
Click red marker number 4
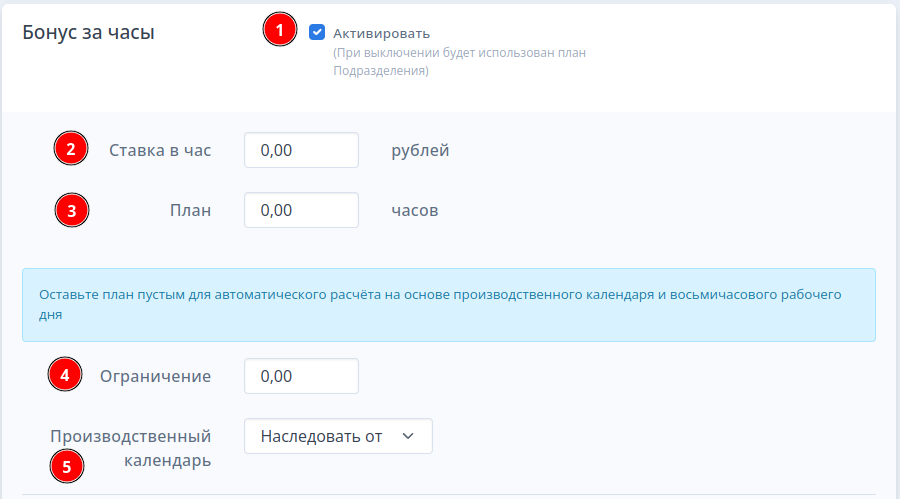(x=65, y=374)
